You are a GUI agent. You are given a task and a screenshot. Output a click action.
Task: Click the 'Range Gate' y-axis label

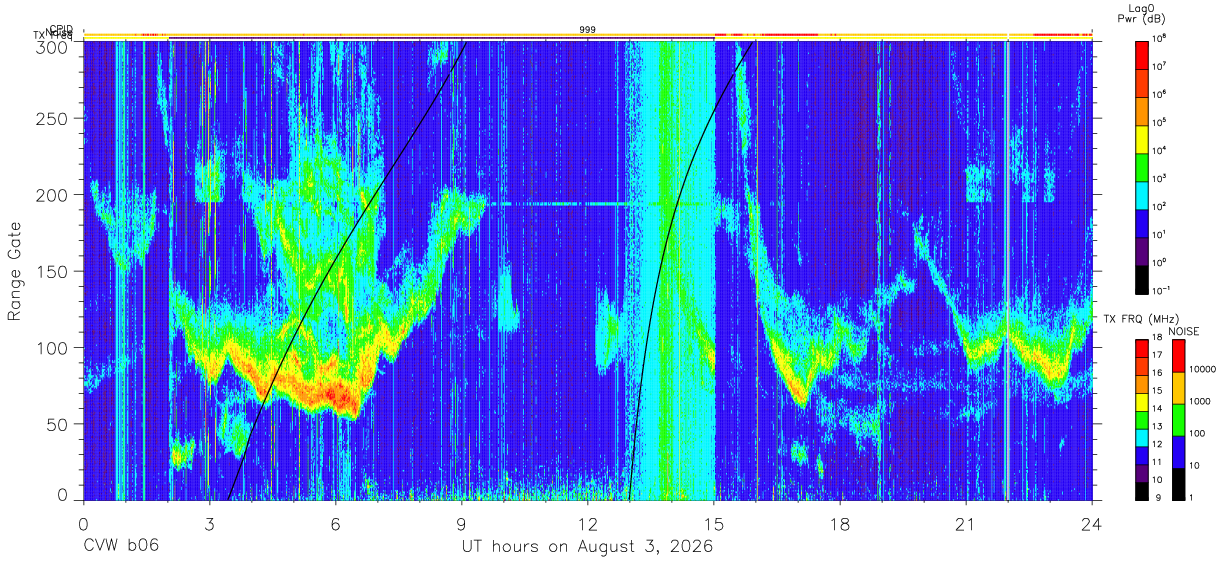(15, 269)
